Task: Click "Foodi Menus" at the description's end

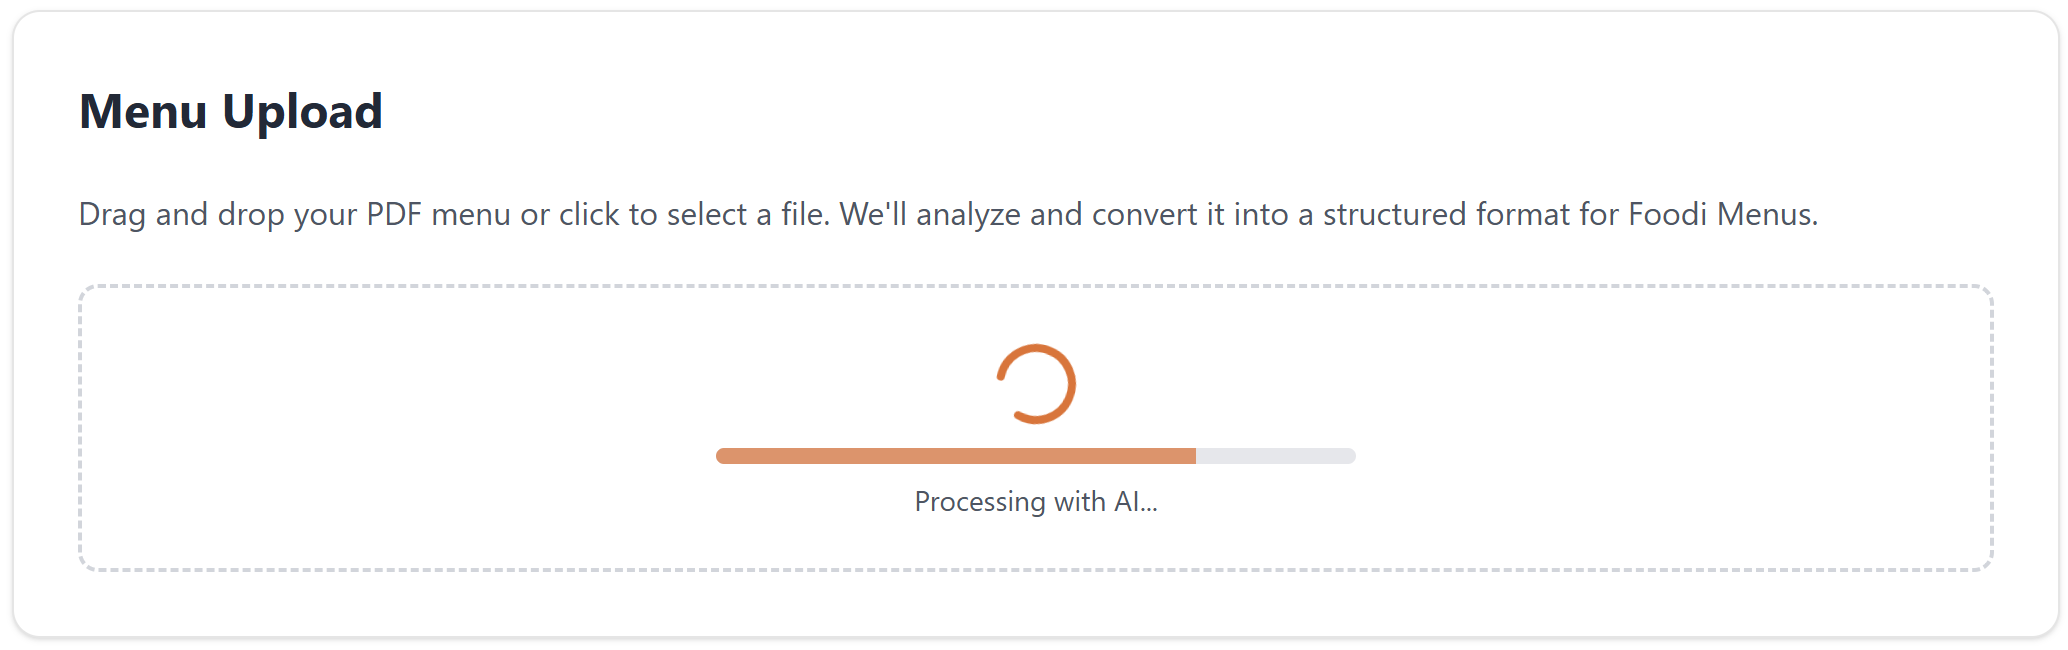Action: tap(1721, 214)
